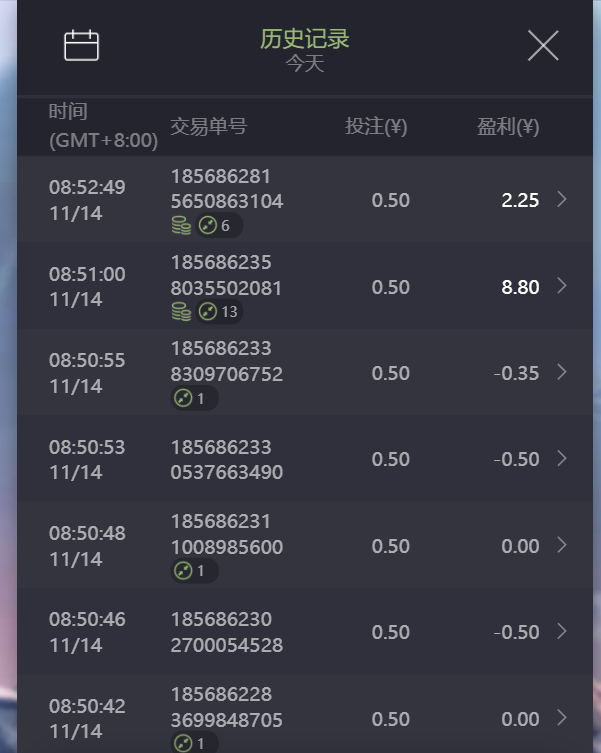Click coin stack icon in 08:52:49 record

click(181, 226)
